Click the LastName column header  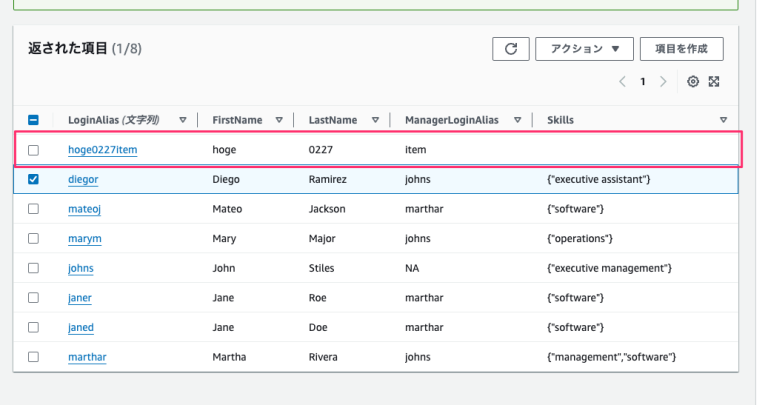tap(333, 120)
